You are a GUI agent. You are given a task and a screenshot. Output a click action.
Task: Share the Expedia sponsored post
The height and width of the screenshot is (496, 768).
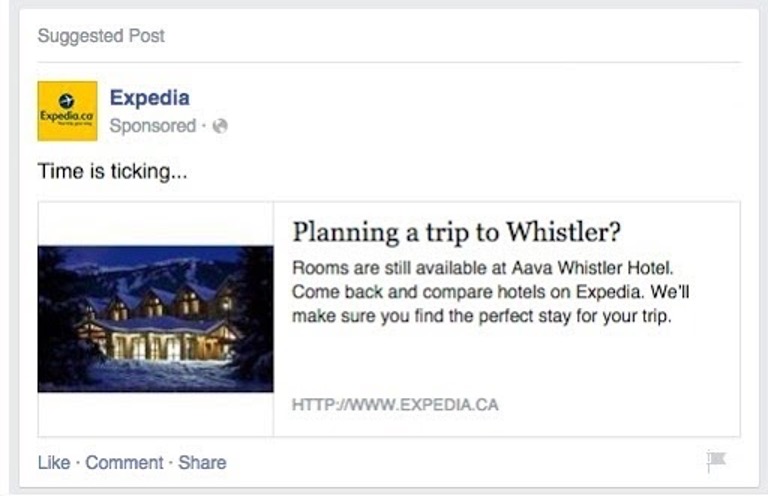coord(202,462)
